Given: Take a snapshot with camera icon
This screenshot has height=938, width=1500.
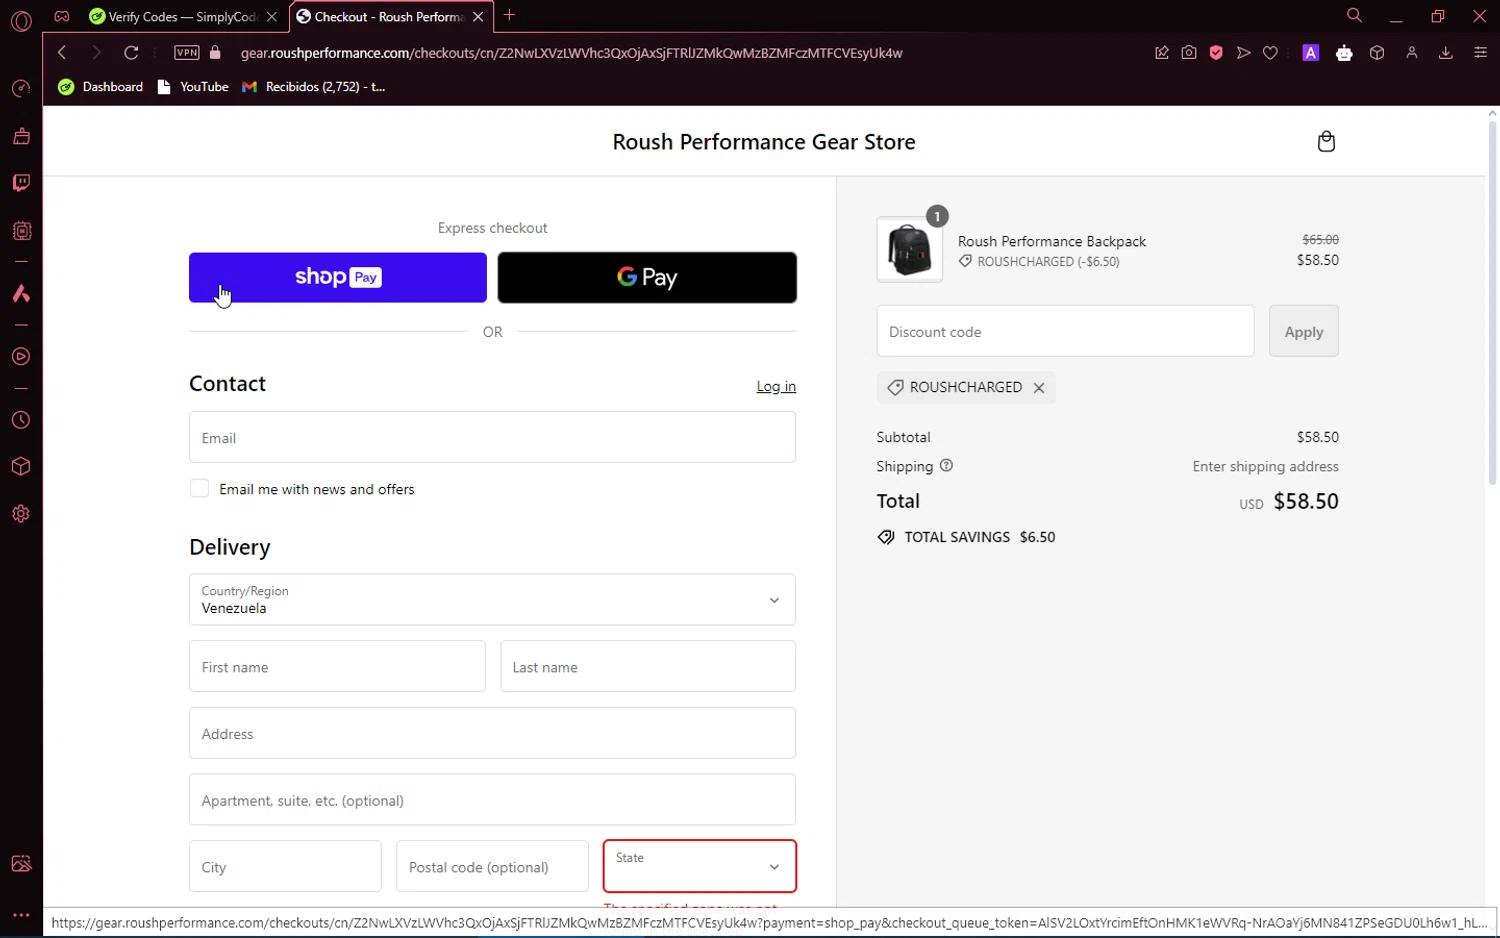Looking at the screenshot, I should 1189,53.
